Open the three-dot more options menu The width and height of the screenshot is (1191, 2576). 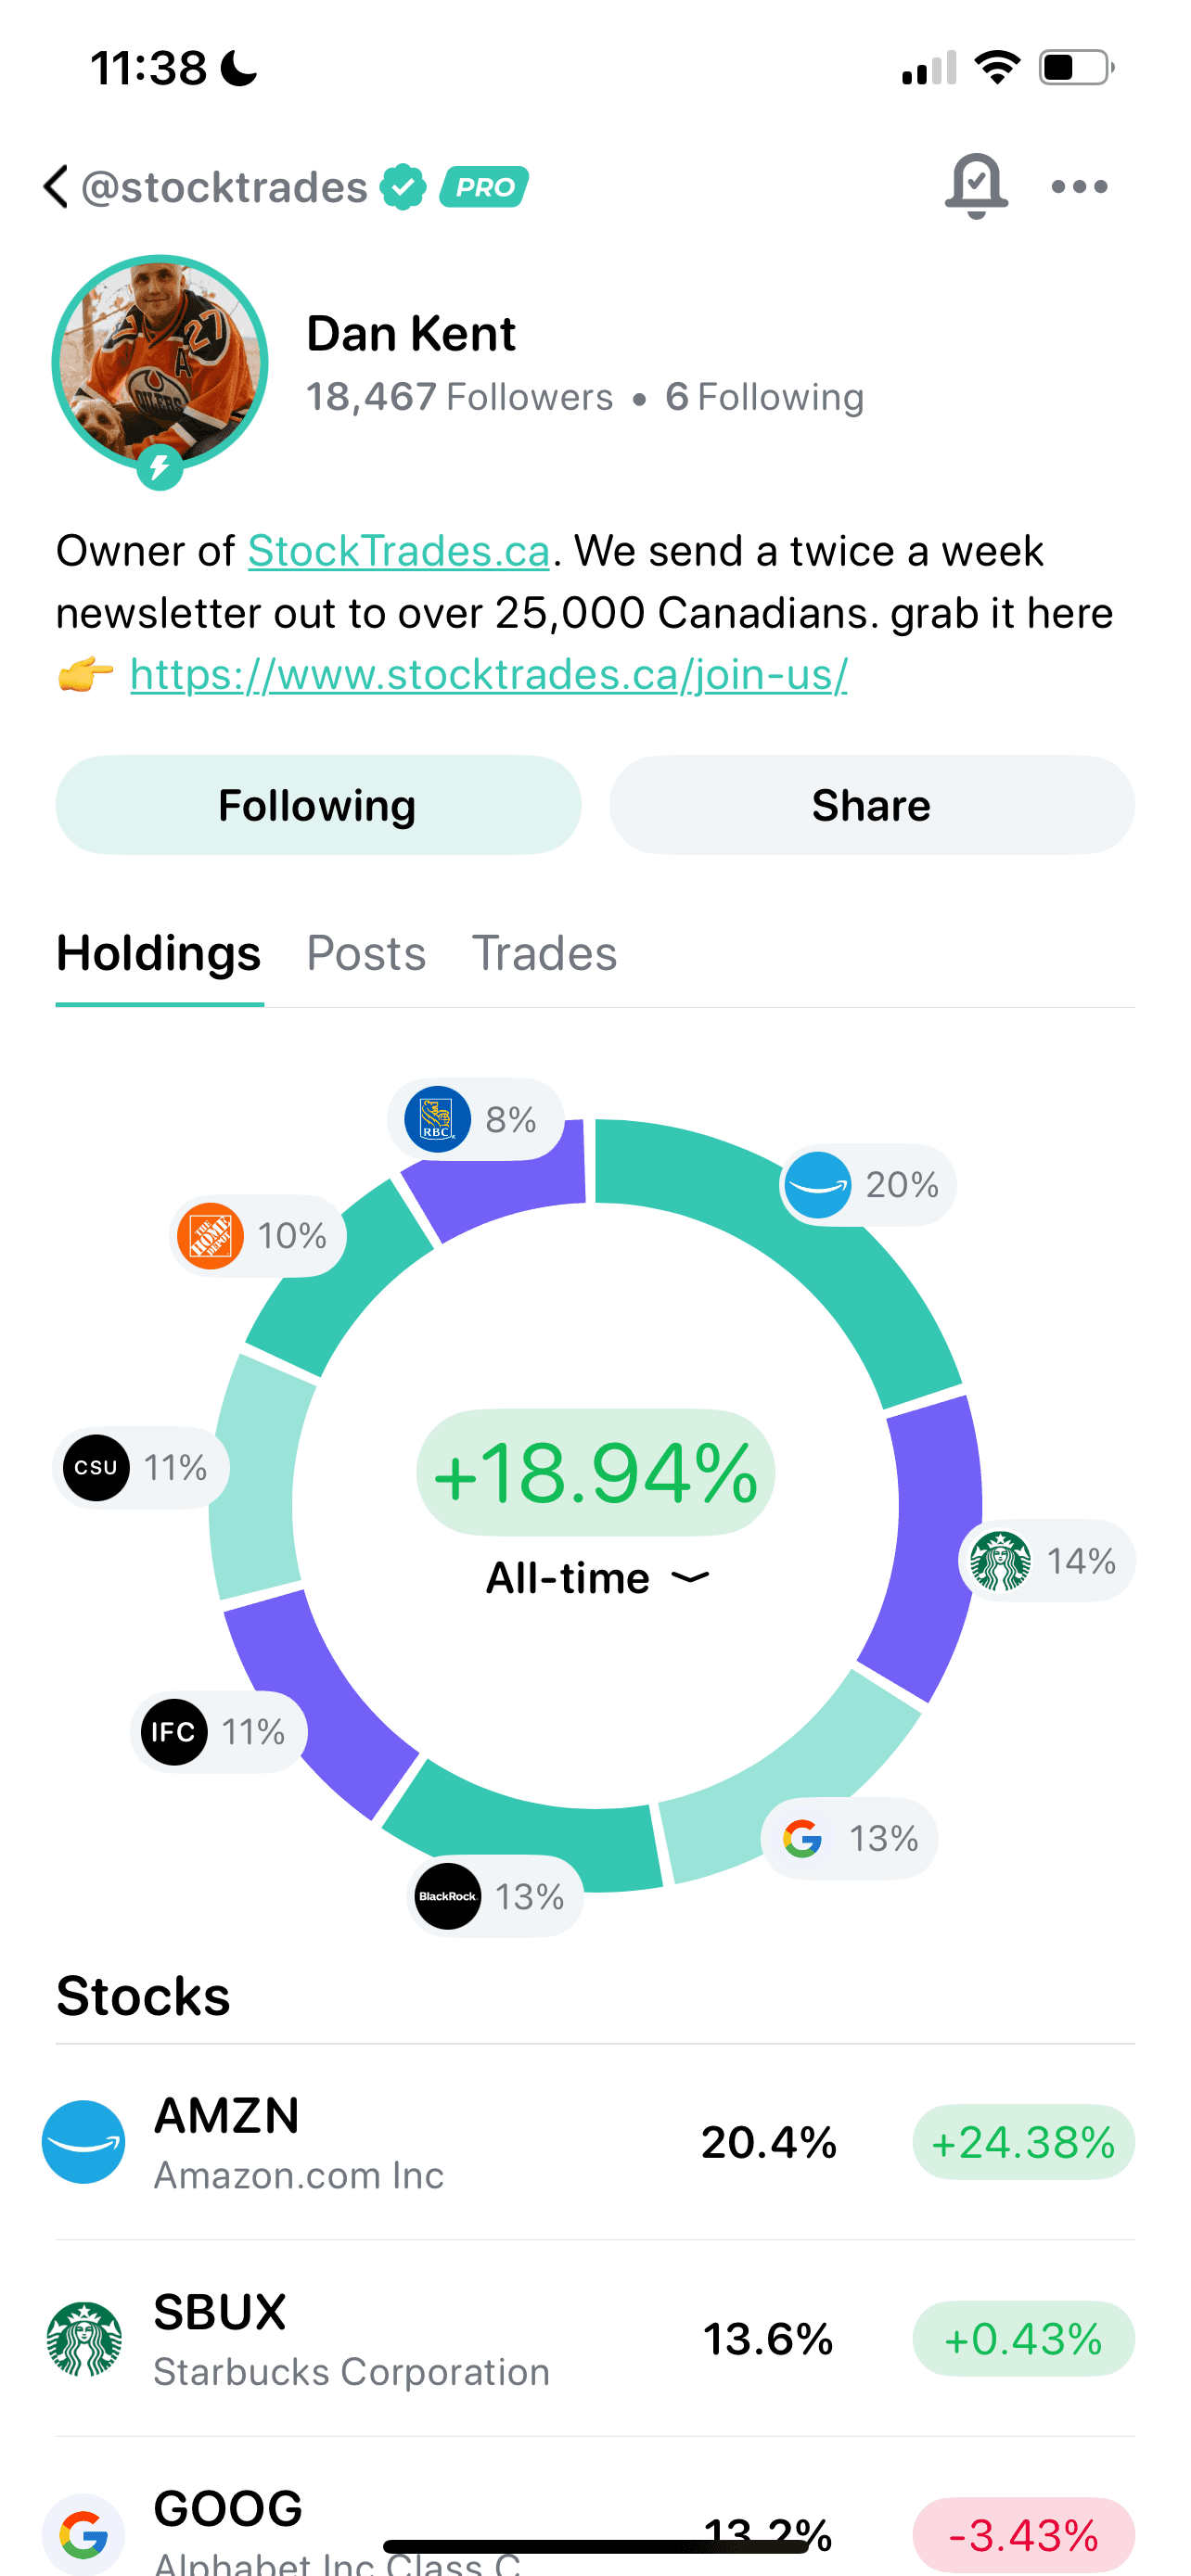click(x=1080, y=187)
